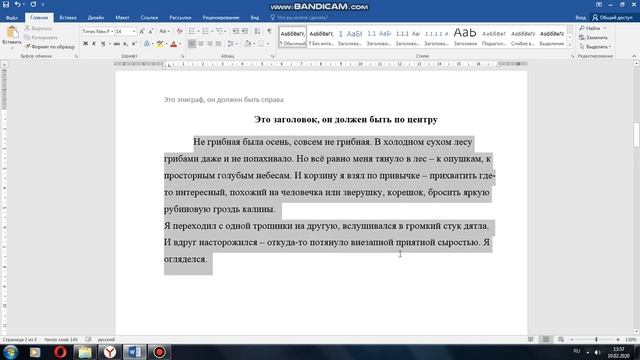Apply the Слабое выделение style
This screenshot has width=640, height=360.
[x=523, y=37]
